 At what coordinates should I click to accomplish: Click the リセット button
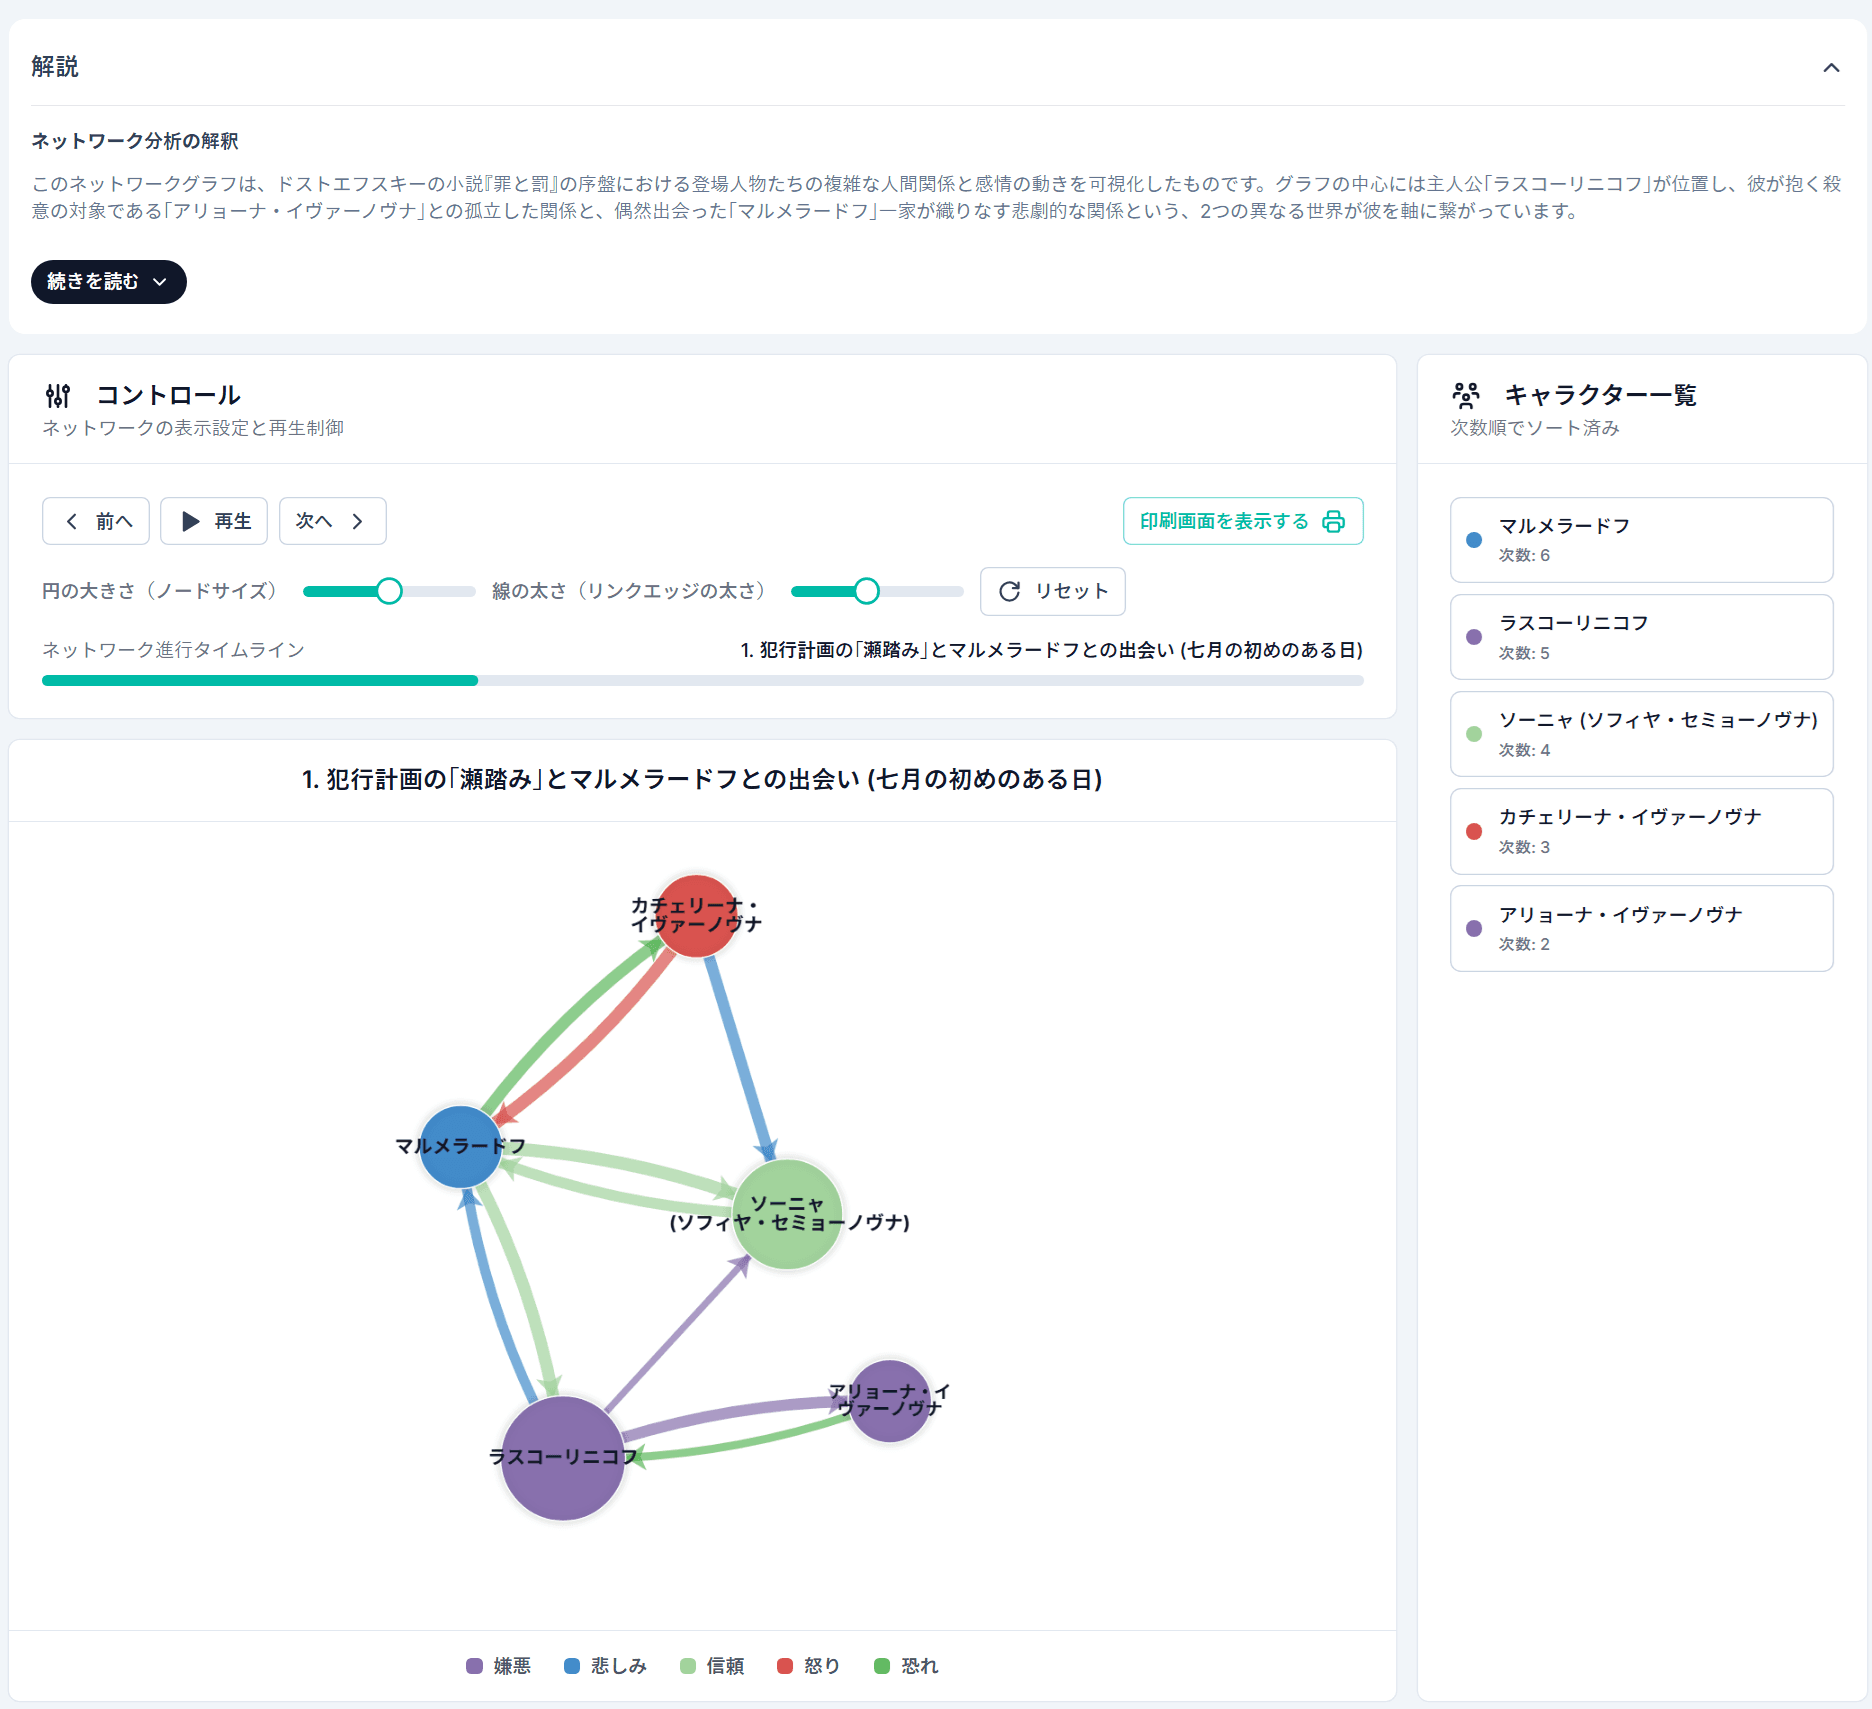1053,591
